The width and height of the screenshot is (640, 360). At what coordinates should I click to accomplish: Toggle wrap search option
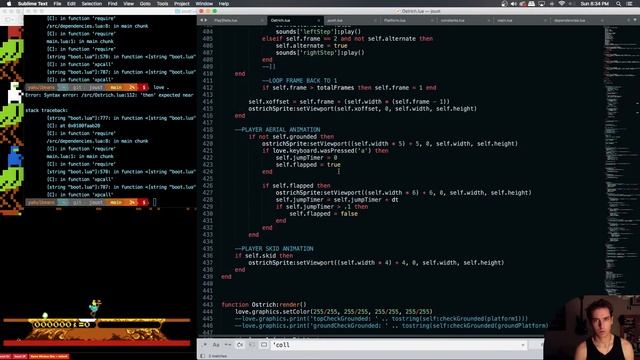240,345
